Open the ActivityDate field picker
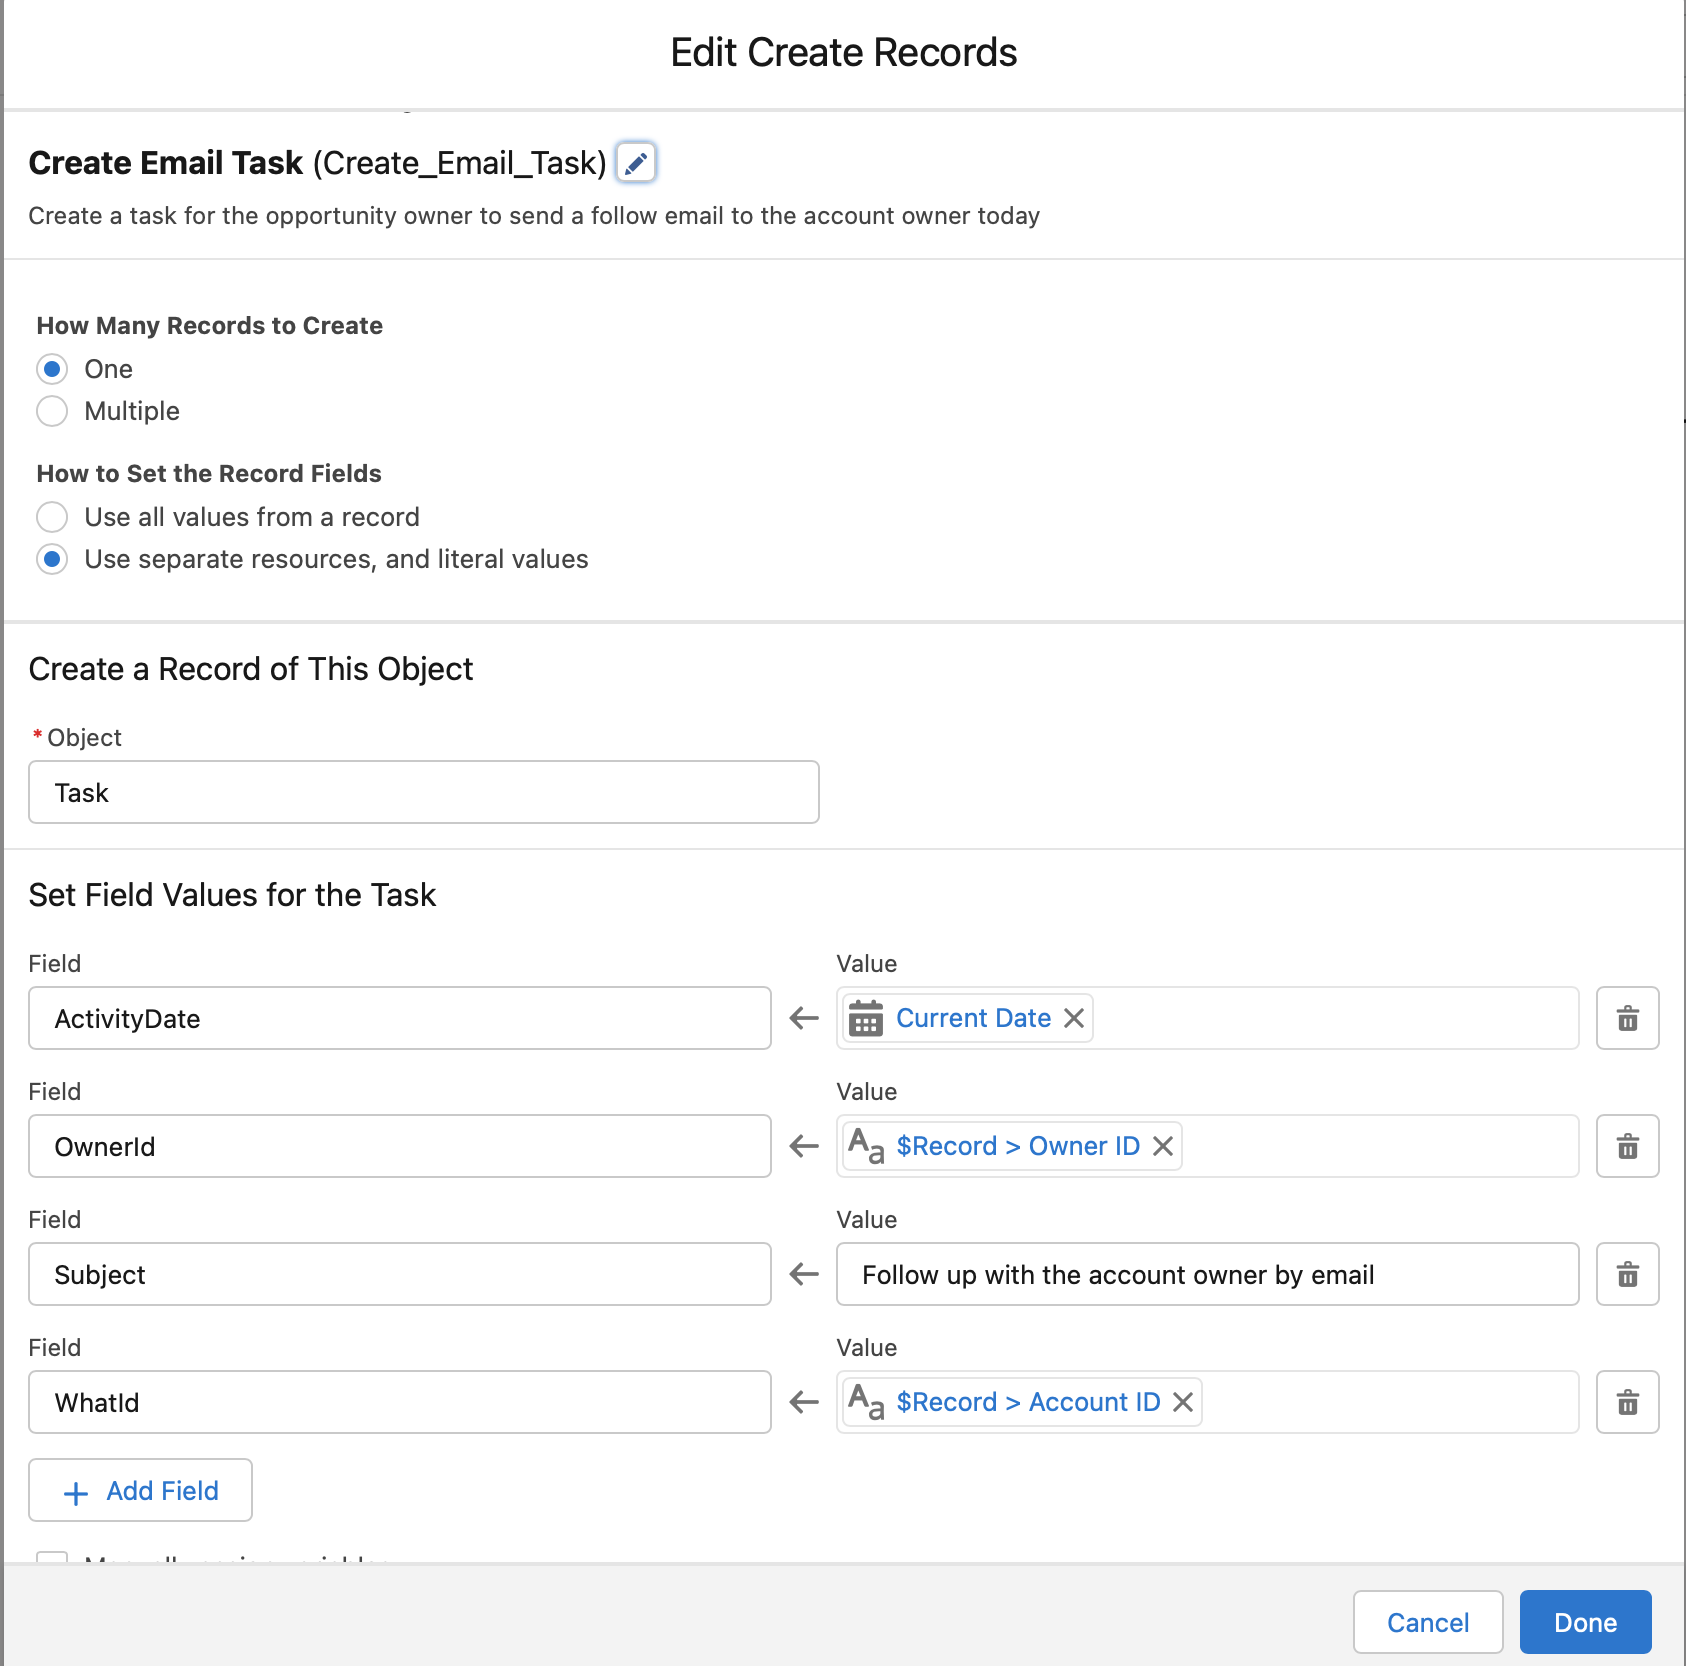 pyautogui.click(x=399, y=1018)
